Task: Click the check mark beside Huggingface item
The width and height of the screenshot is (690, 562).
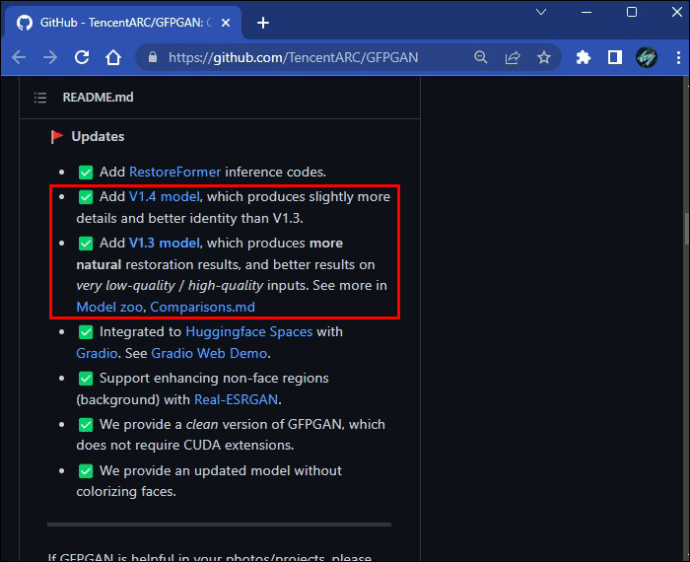Action: (x=86, y=332)
